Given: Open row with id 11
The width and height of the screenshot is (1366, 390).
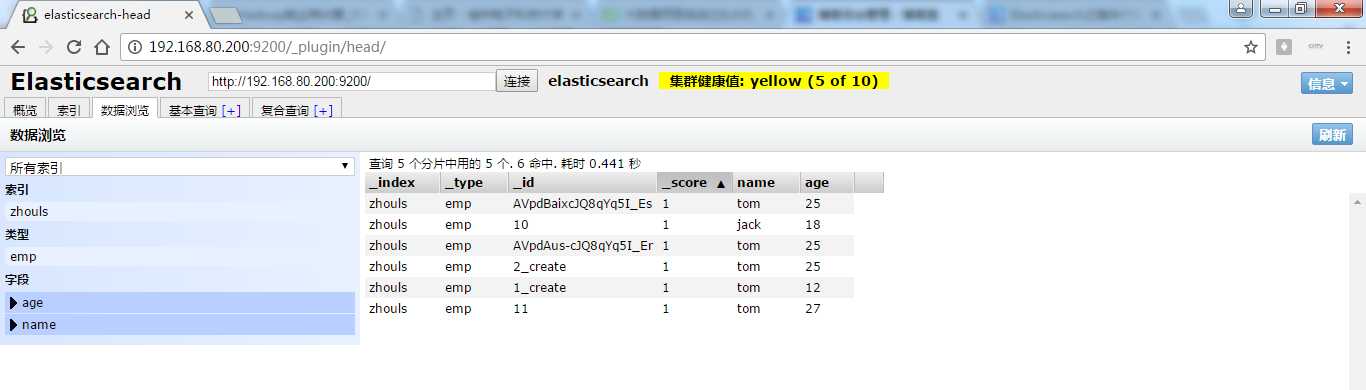Looking at the screenshot, I should coord(610,308).
